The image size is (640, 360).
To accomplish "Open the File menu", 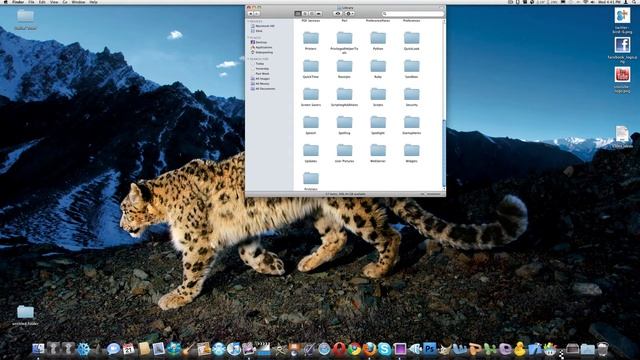I will point(31,2).
